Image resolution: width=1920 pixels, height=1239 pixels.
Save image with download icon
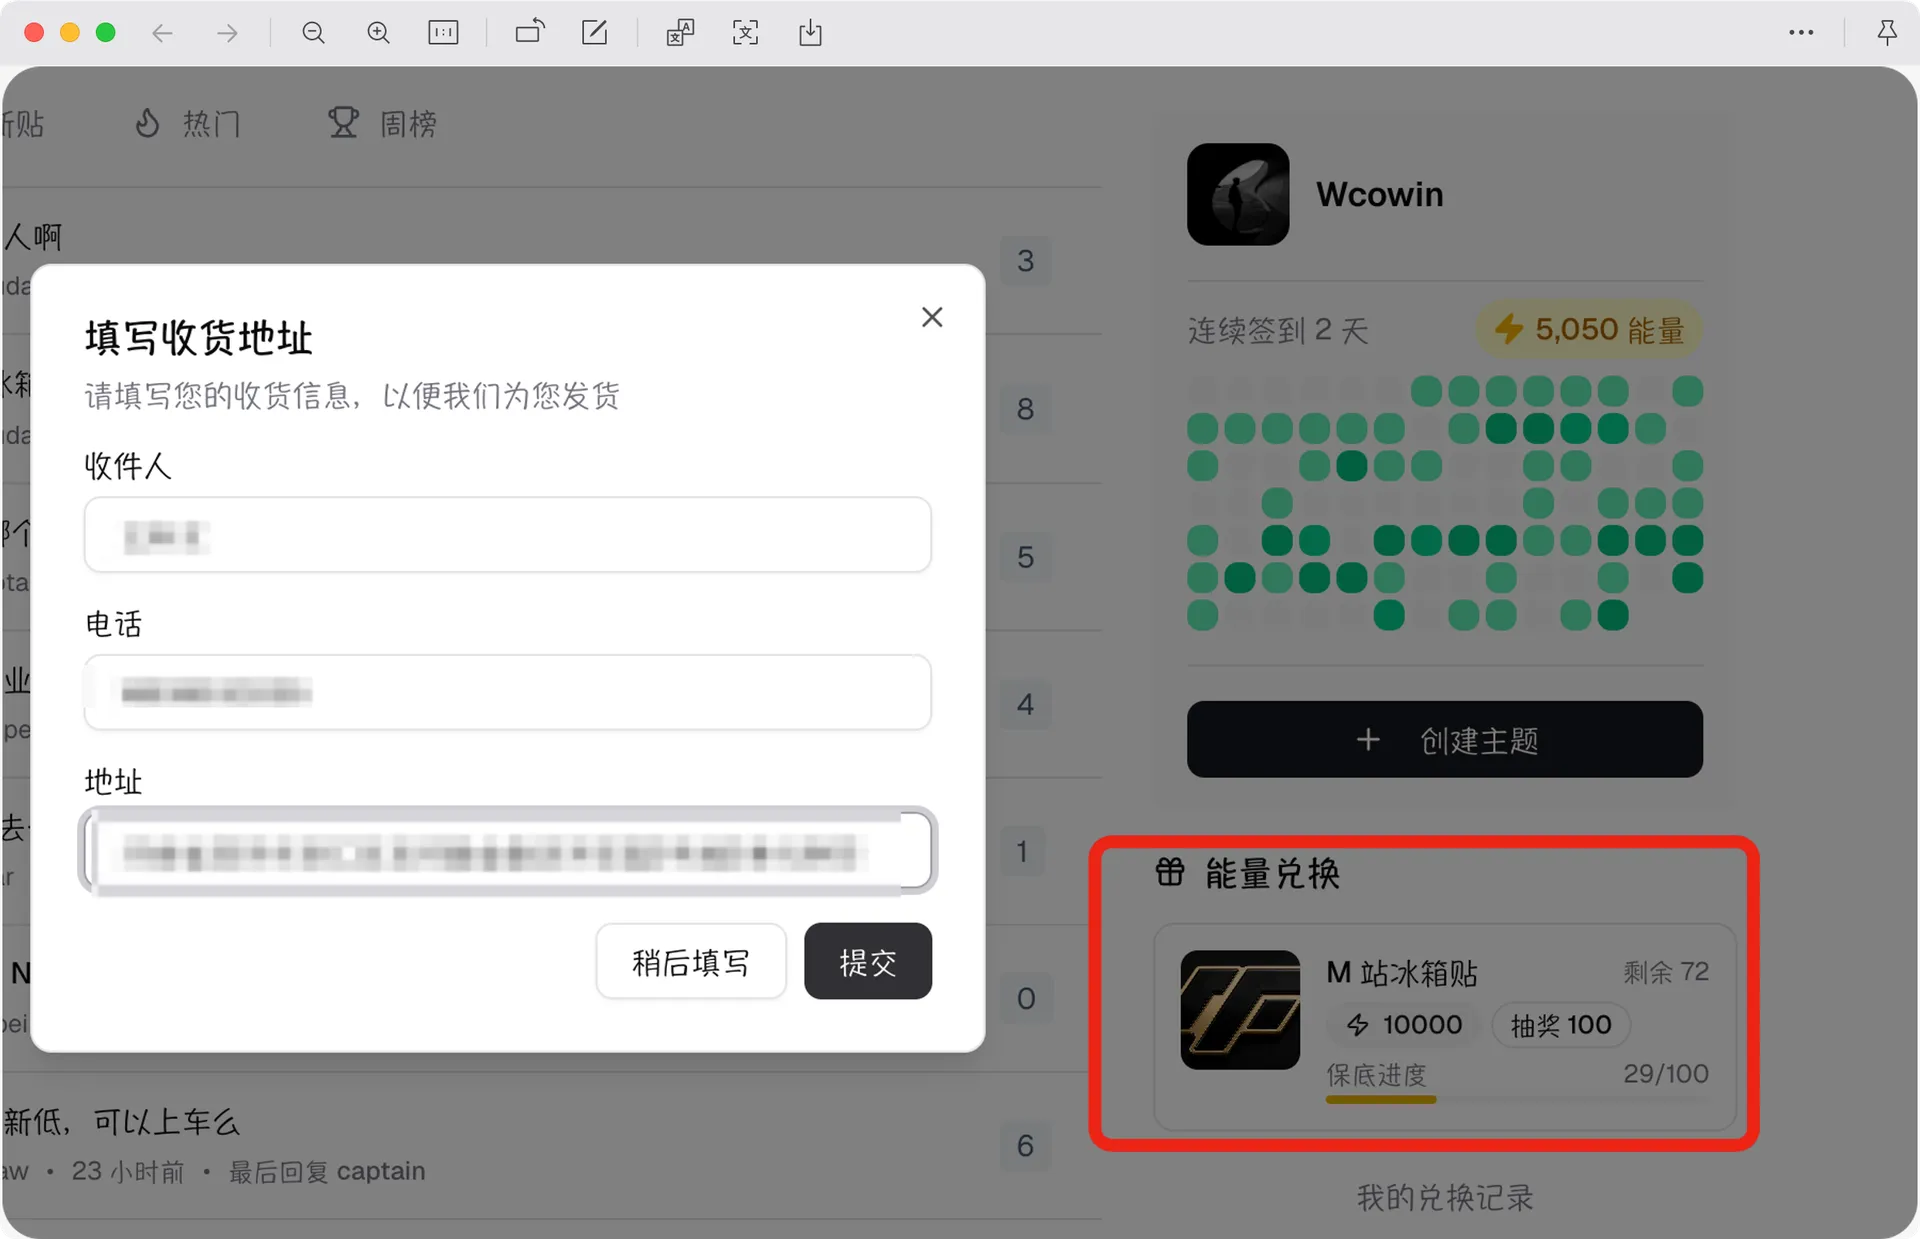(x=810, y=33)
